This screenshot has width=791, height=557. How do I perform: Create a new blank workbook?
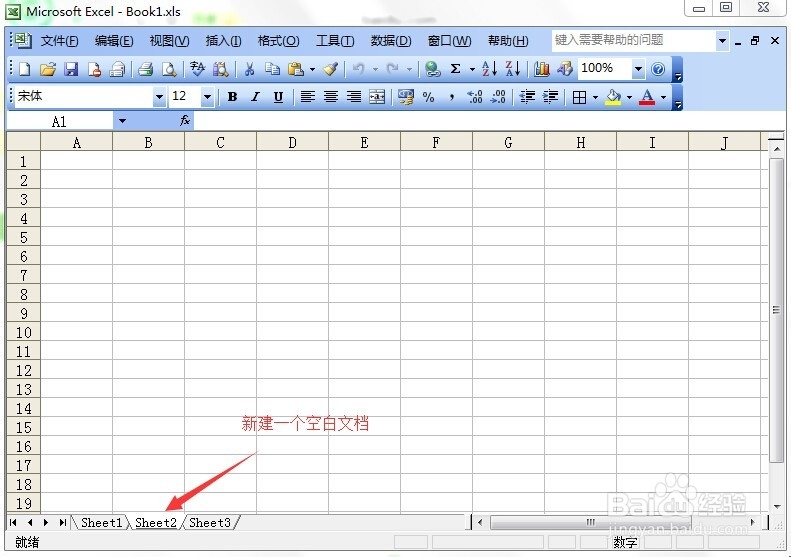(25, 69)
